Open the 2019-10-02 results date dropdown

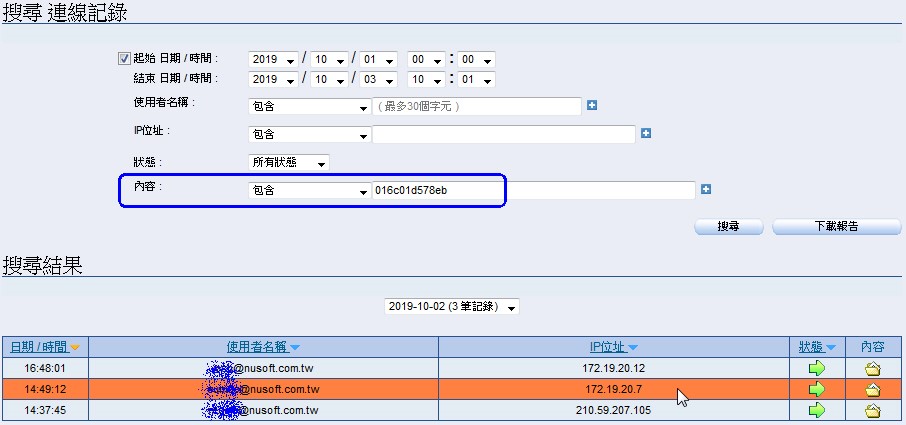[452, 306]
